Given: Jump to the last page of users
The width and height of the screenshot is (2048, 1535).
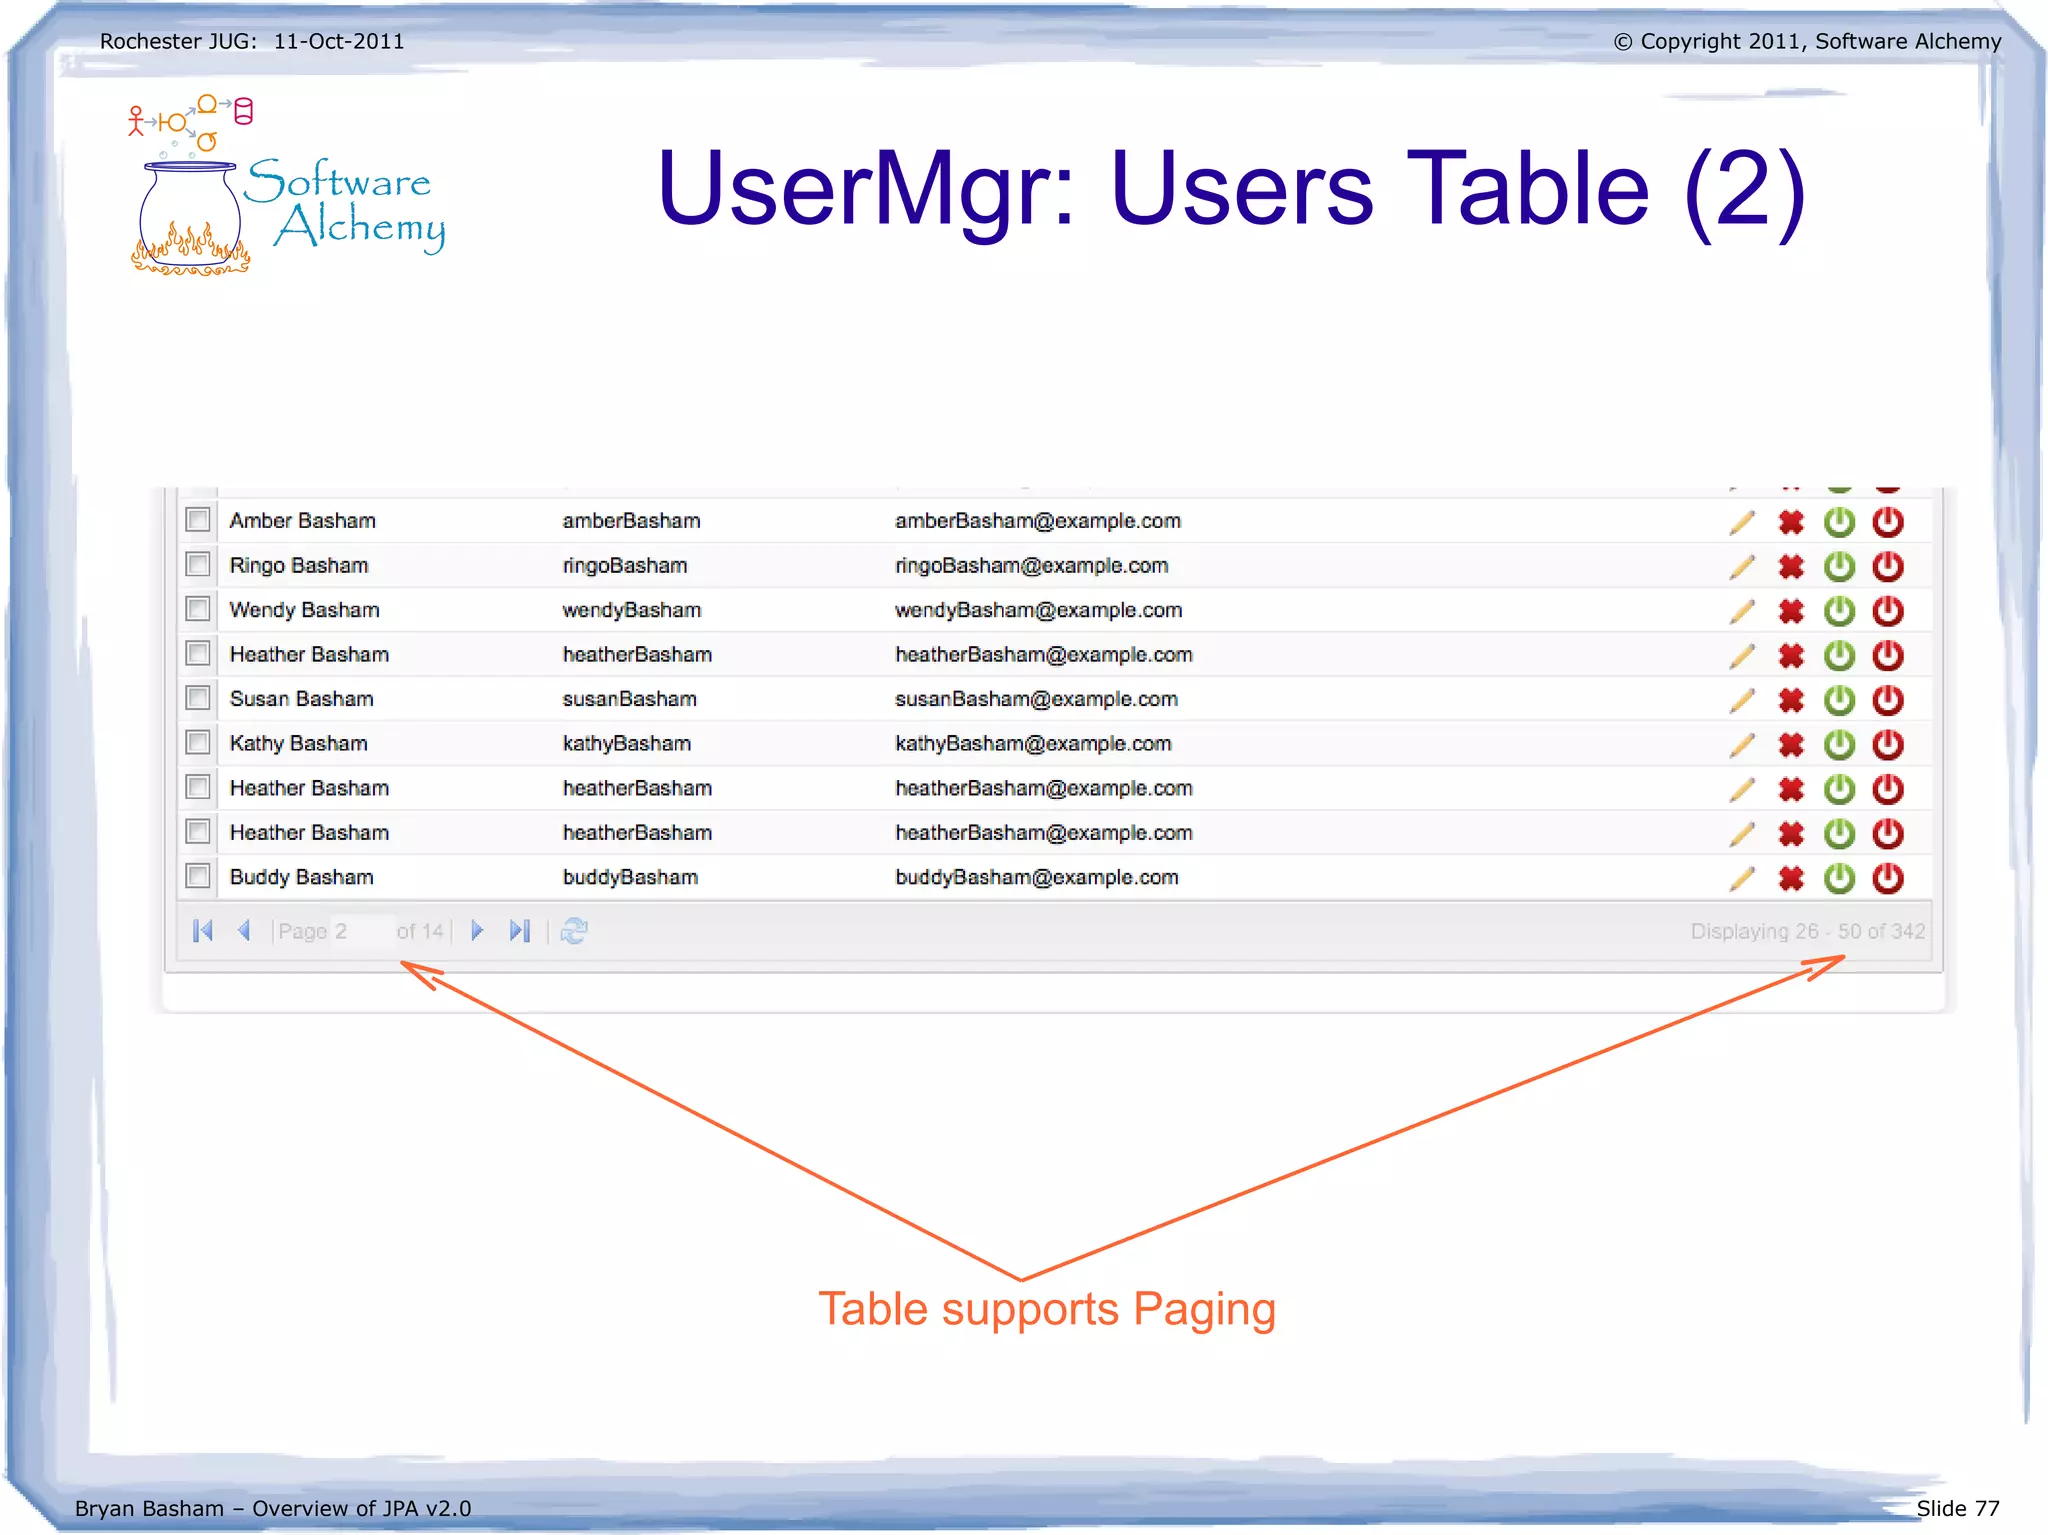Looking at the screenshot, I should (x=519, y=931).
